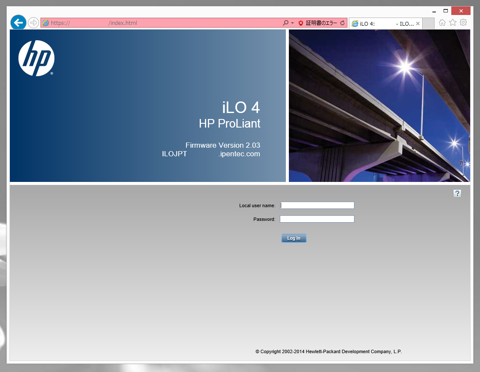Viewport: 480px width, 372px height.
Task: Open the browser Home icon
Action: click(442, 23)
